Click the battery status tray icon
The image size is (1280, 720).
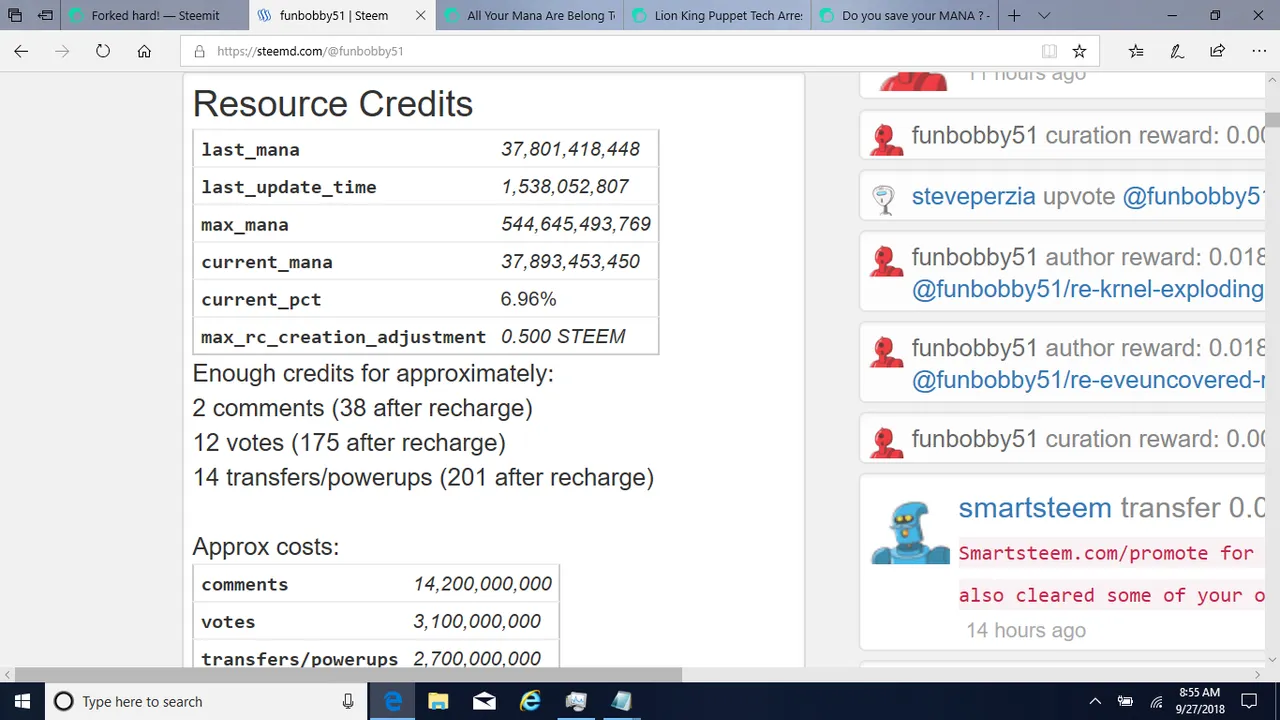point(1125,701)
